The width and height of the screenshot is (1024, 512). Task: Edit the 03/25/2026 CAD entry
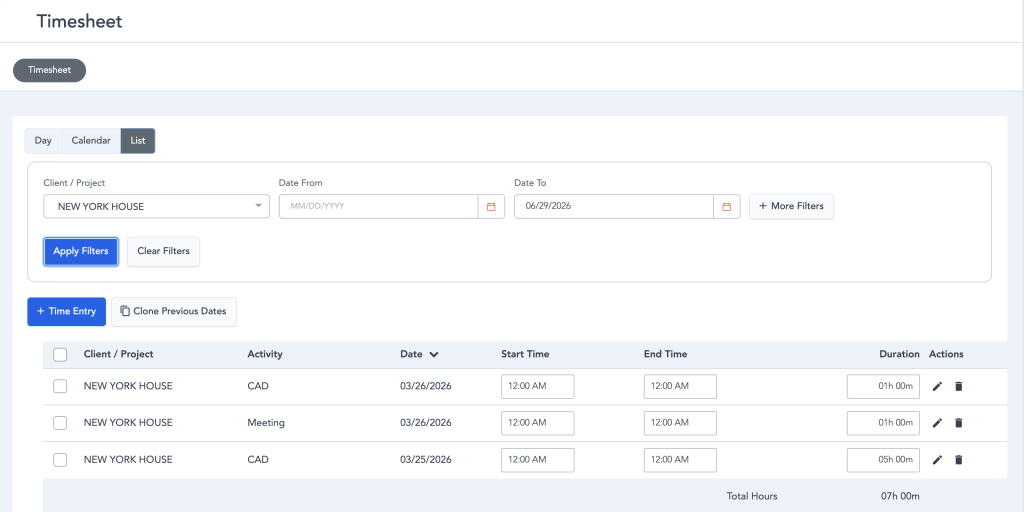pyautogui.click(x=937, y=460)
